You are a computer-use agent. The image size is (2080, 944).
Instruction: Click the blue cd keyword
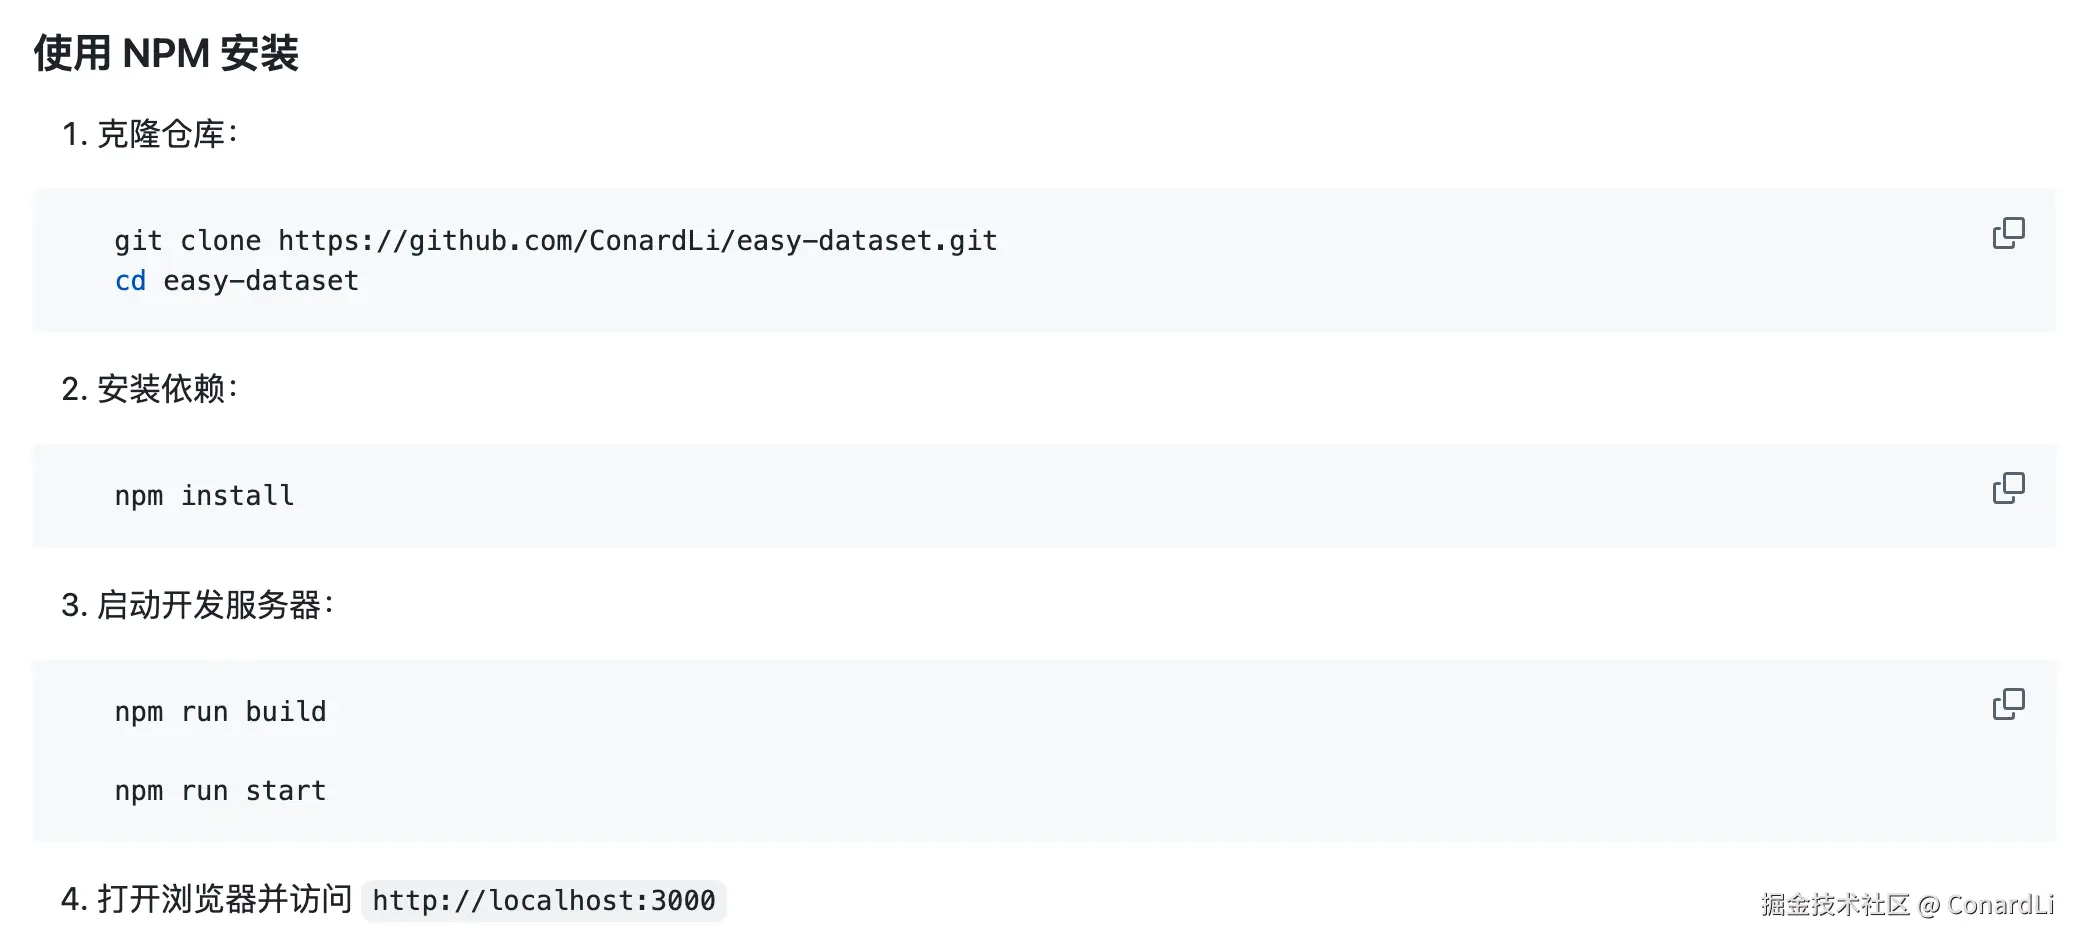click(130, 281)
